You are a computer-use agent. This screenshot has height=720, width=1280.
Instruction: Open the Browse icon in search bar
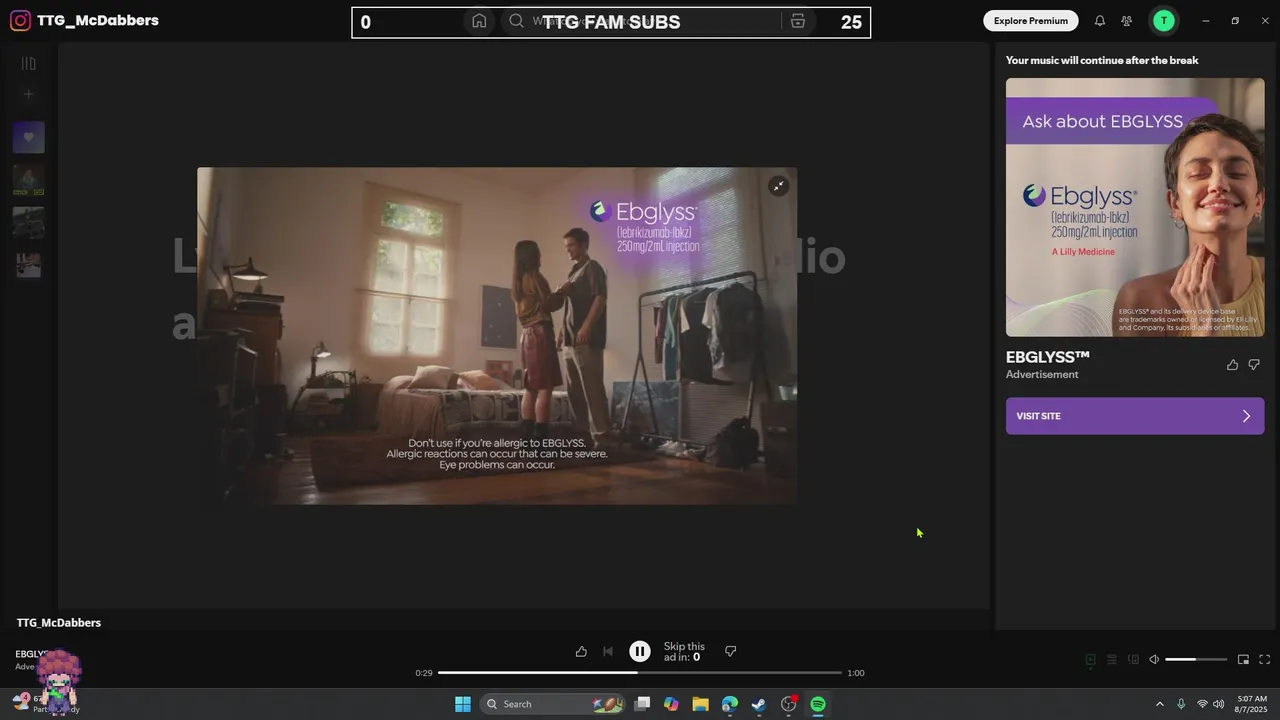coord(797,21)
